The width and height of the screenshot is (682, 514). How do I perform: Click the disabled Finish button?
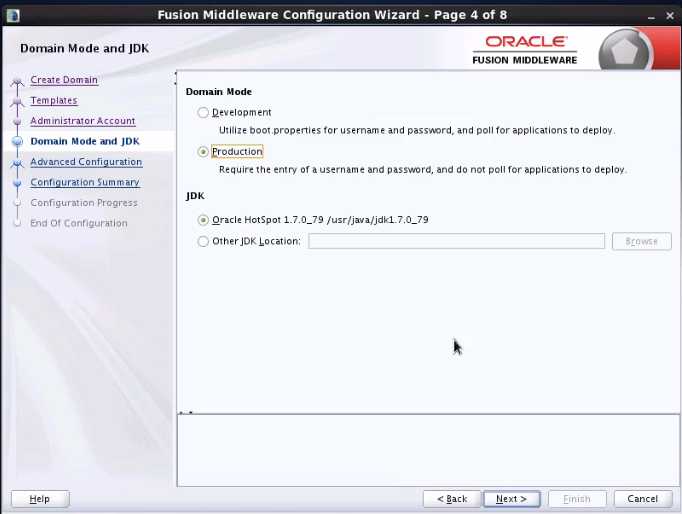click(x=577, y=499)
